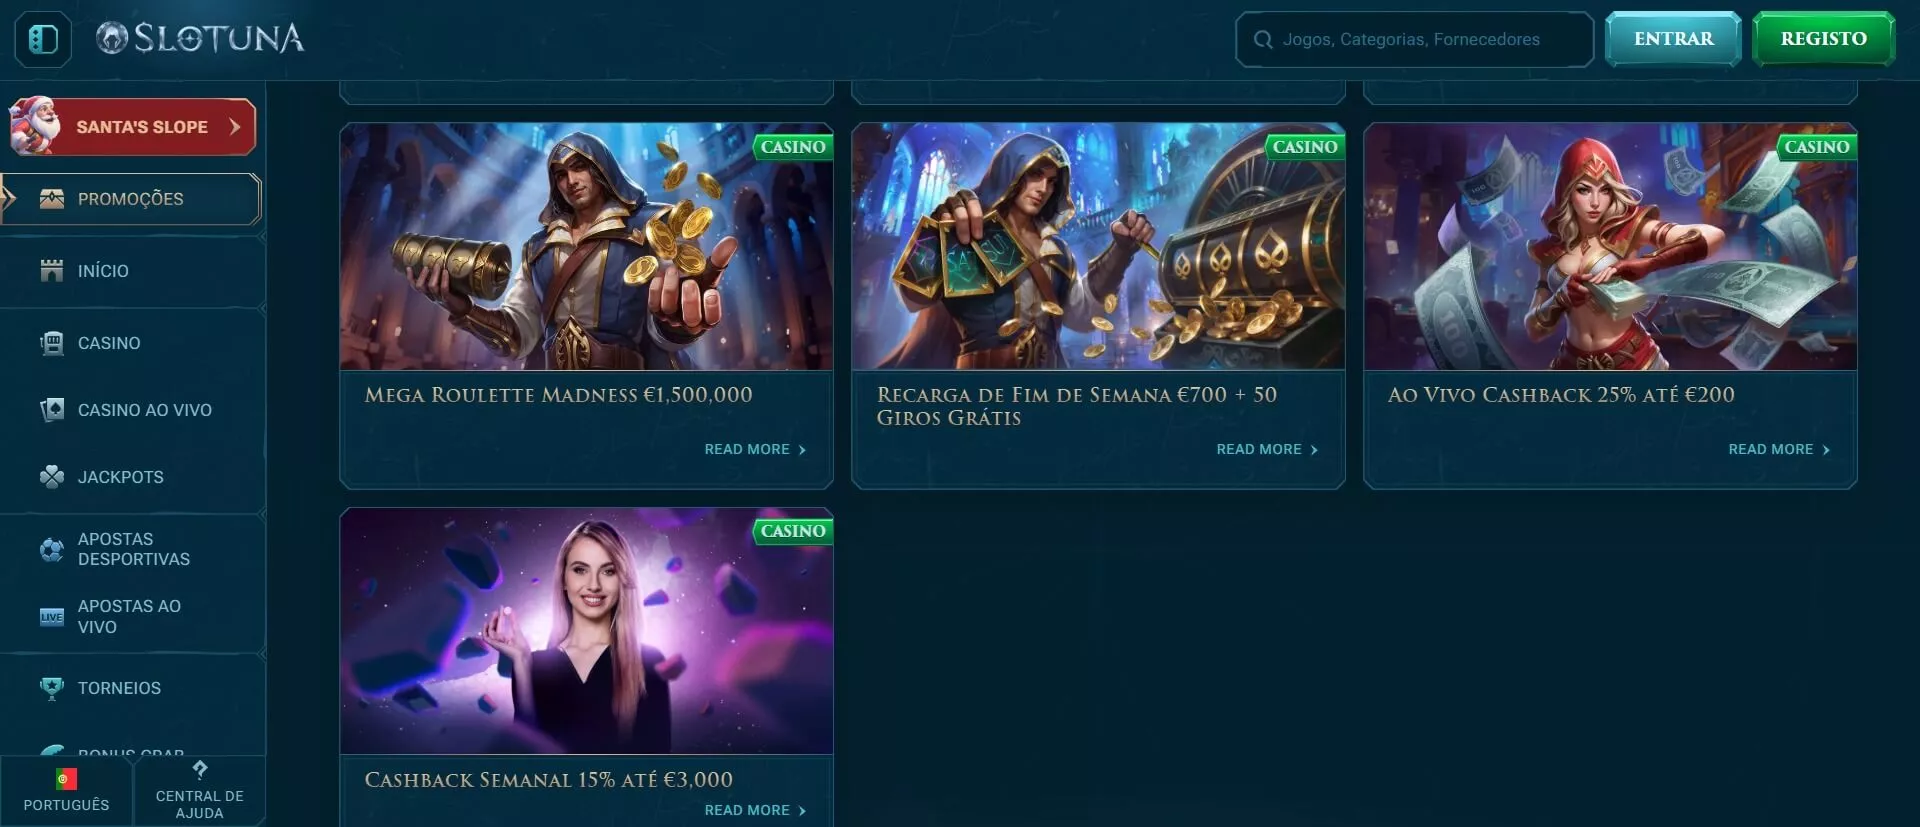The width and height of the screenshot is (1920, 827).
Task: Read more about Mega Roulette Madness
Action: 755,450
